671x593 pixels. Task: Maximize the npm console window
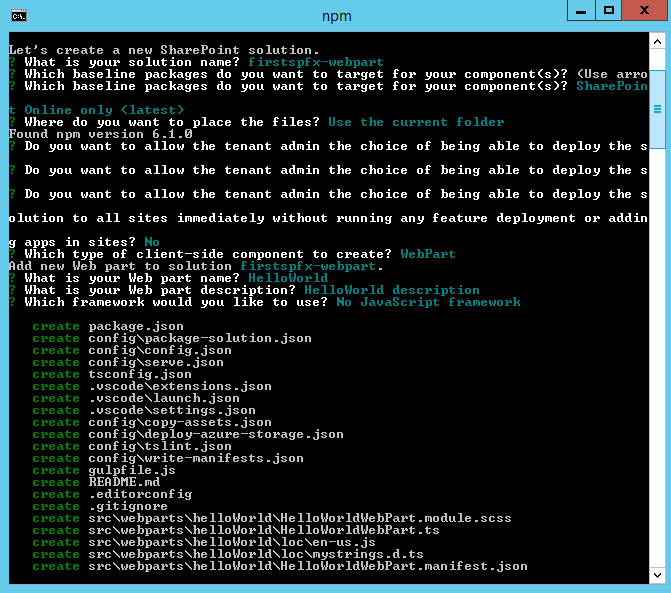tap(609, 11)
